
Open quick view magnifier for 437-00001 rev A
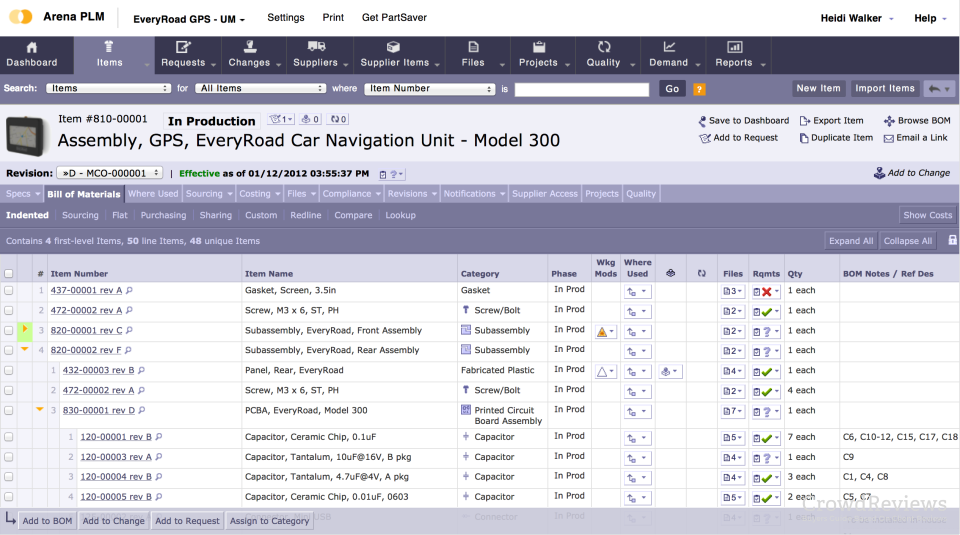click(x=129, y=291)
